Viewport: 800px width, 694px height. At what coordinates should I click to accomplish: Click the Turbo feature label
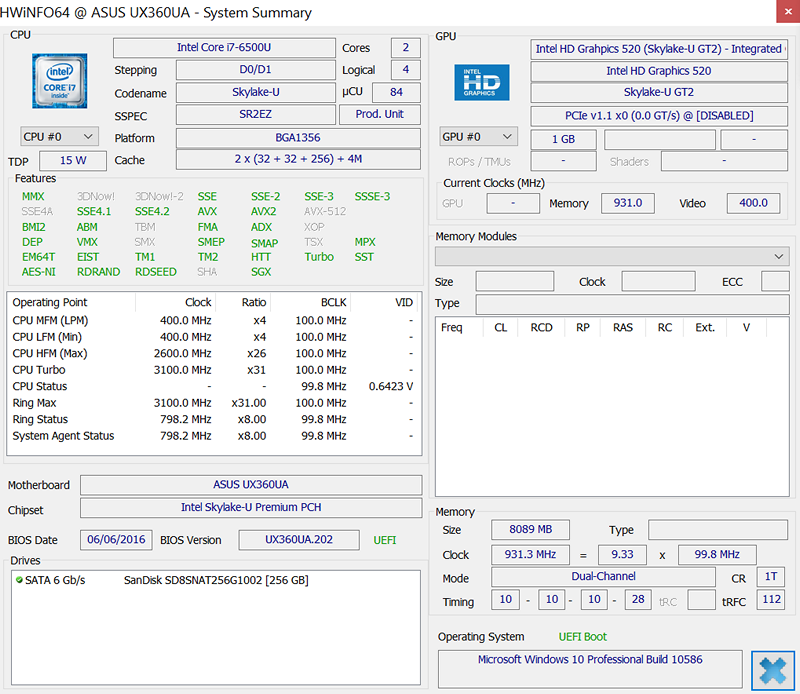pos(319,257)
